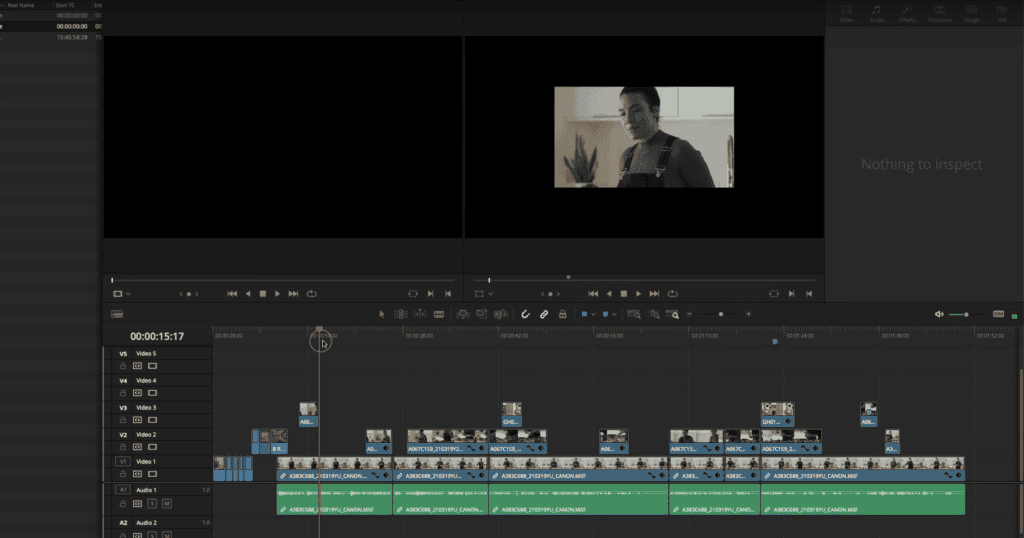1024x538 pixels.
Task: Click Match Frame icon in timeline viewer
Action: click(774, 294)
